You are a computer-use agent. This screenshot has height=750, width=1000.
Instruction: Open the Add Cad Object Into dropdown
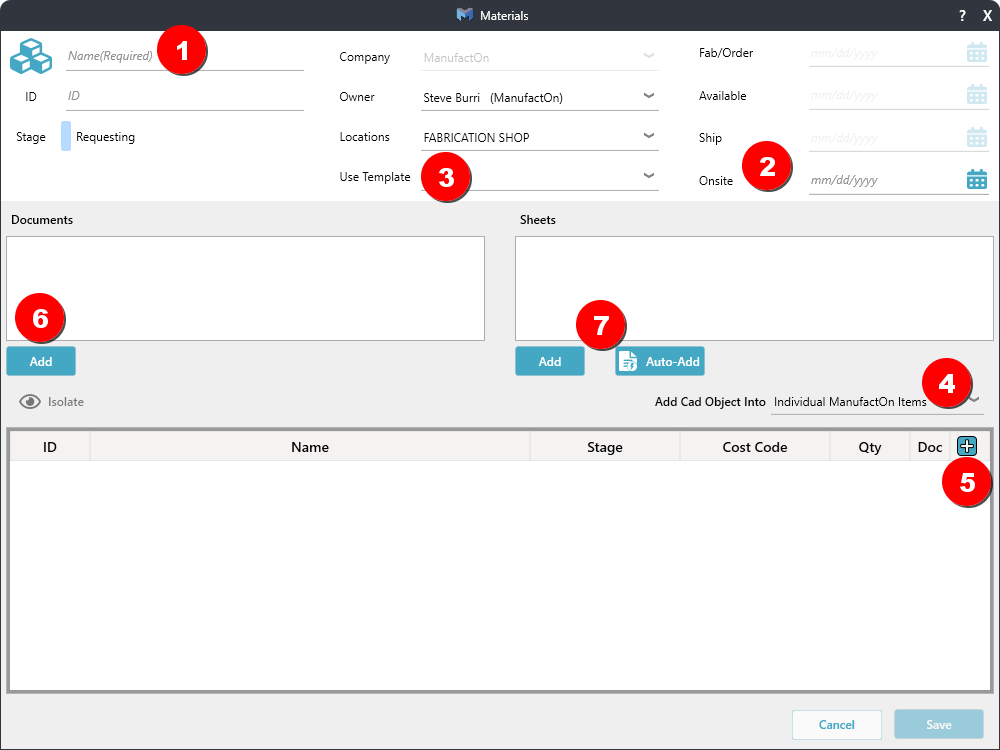(975, 401)
